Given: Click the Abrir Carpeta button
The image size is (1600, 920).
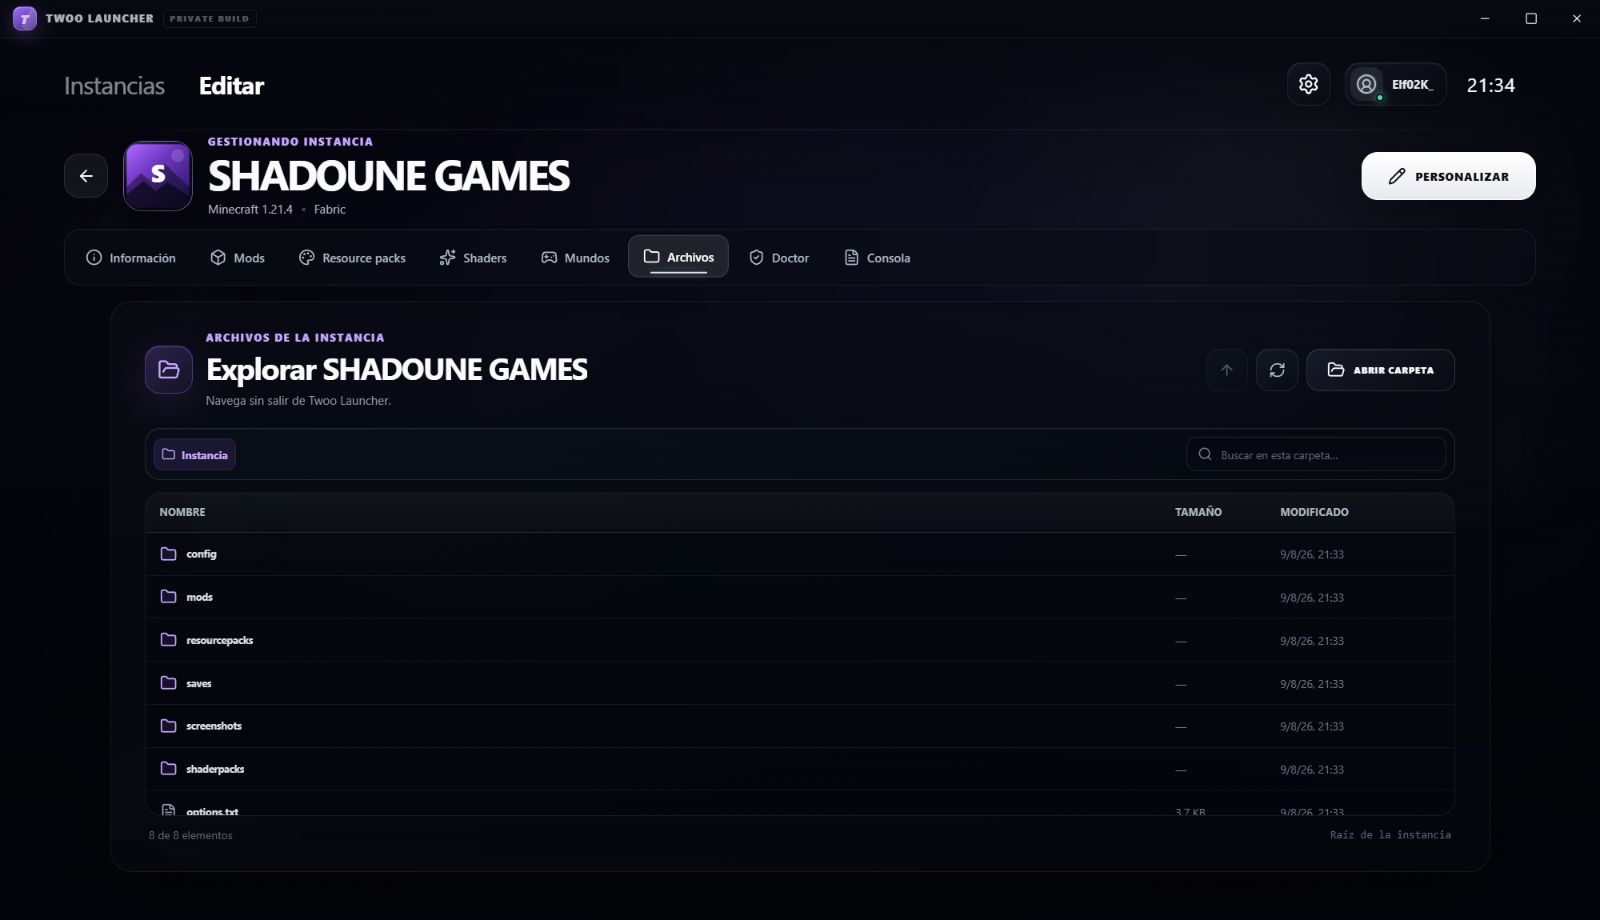Looking at the screenshot, I should (1380, 370).
